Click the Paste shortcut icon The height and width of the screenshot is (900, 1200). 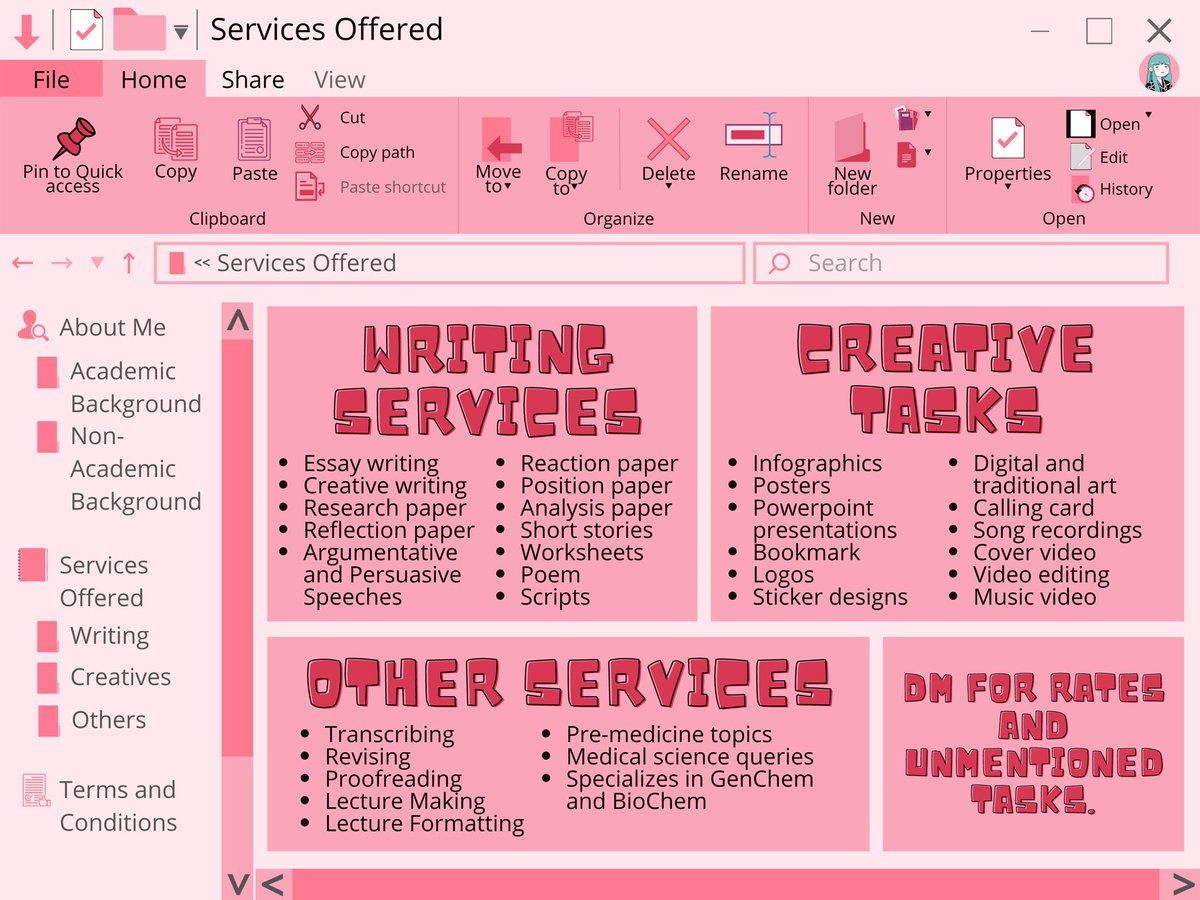(x=310, y=187)
